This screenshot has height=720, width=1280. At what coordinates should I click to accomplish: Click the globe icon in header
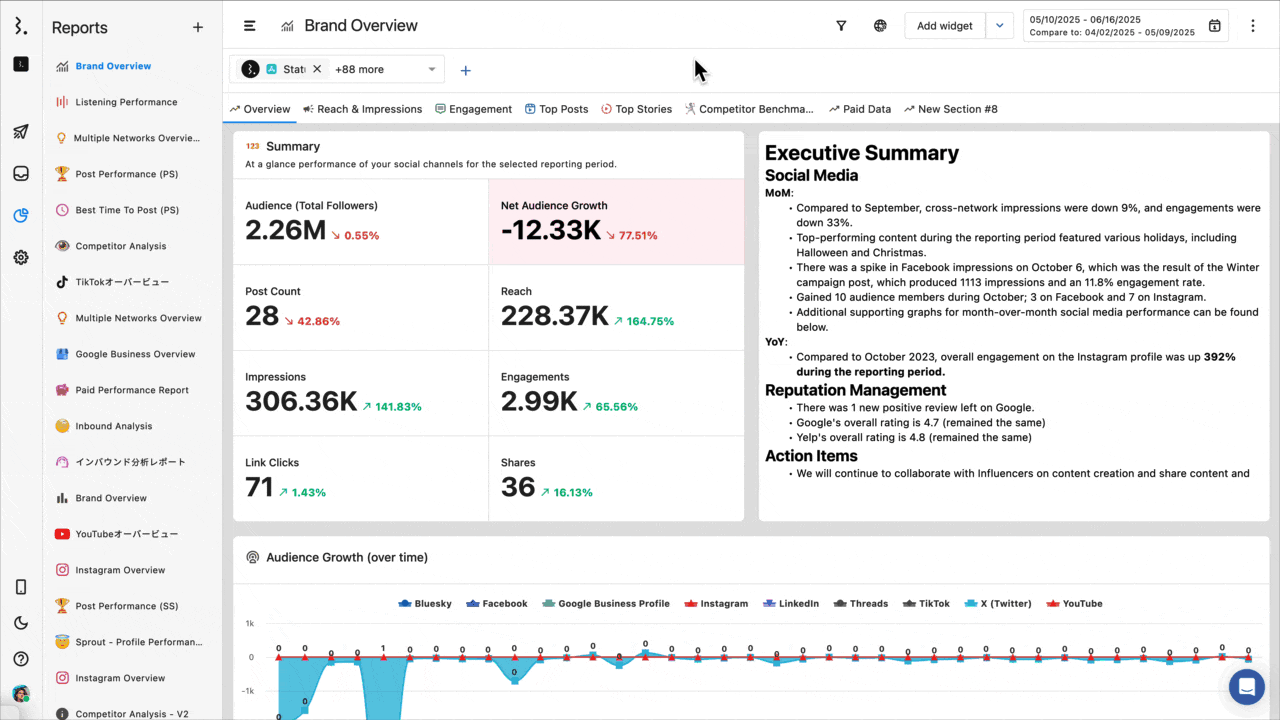pos(880,26)
